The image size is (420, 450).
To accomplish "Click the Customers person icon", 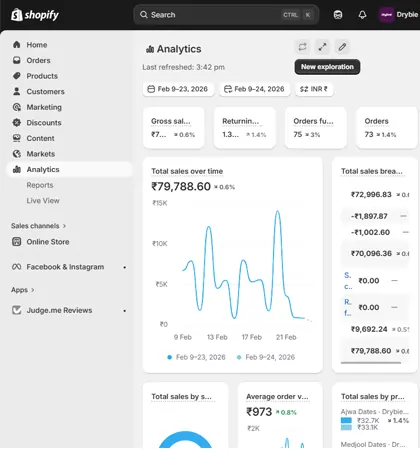I will (x=17, y=91).
